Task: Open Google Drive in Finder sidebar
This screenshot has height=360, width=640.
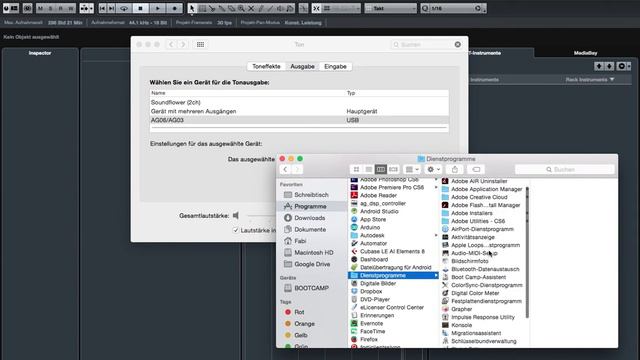Action: (x=312, y=264)
